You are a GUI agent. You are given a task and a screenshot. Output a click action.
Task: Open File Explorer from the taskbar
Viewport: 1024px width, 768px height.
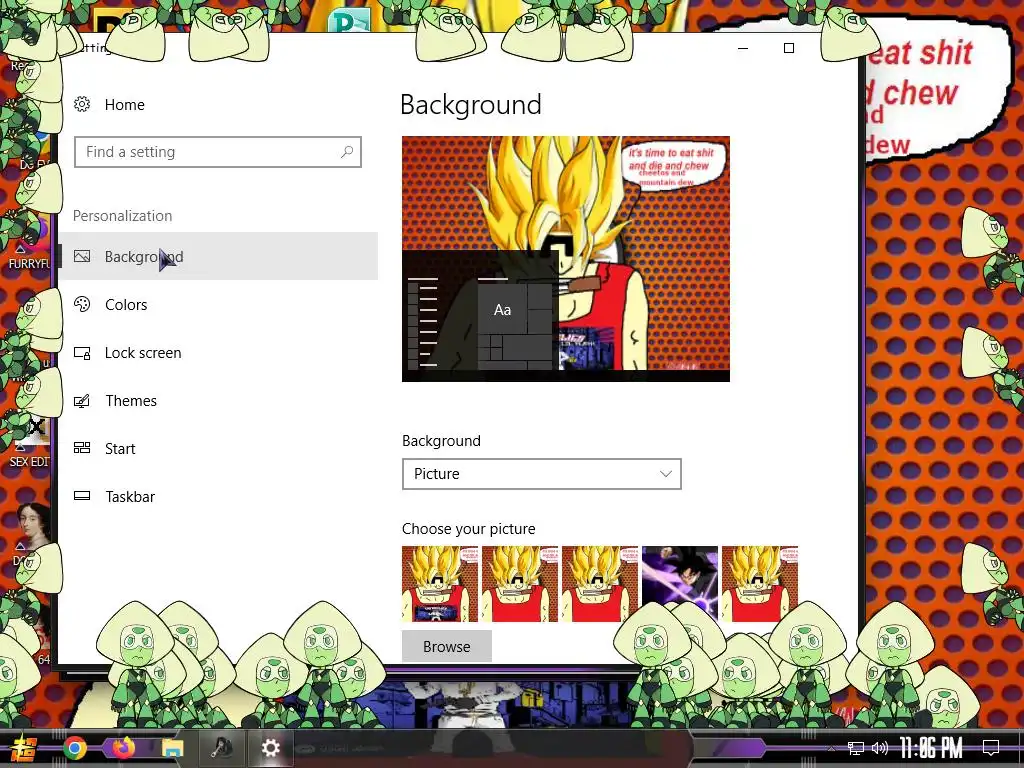click(x=173, y=748)
